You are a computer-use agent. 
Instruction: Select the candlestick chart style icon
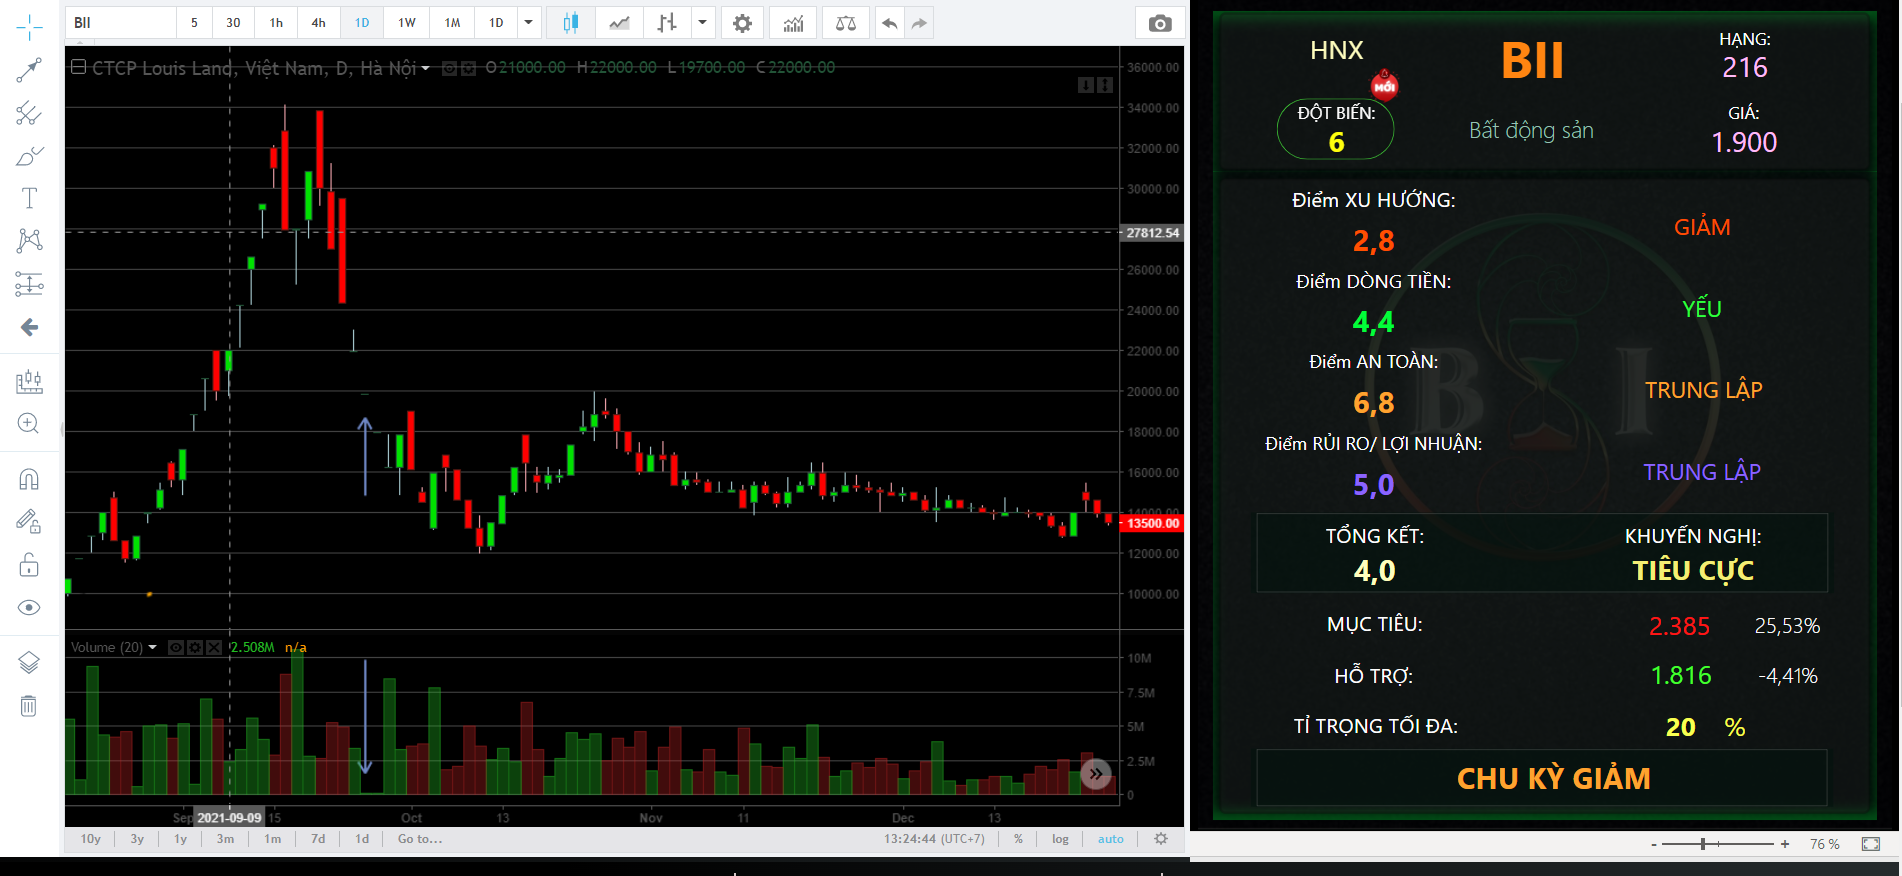(x=570, y=23)
